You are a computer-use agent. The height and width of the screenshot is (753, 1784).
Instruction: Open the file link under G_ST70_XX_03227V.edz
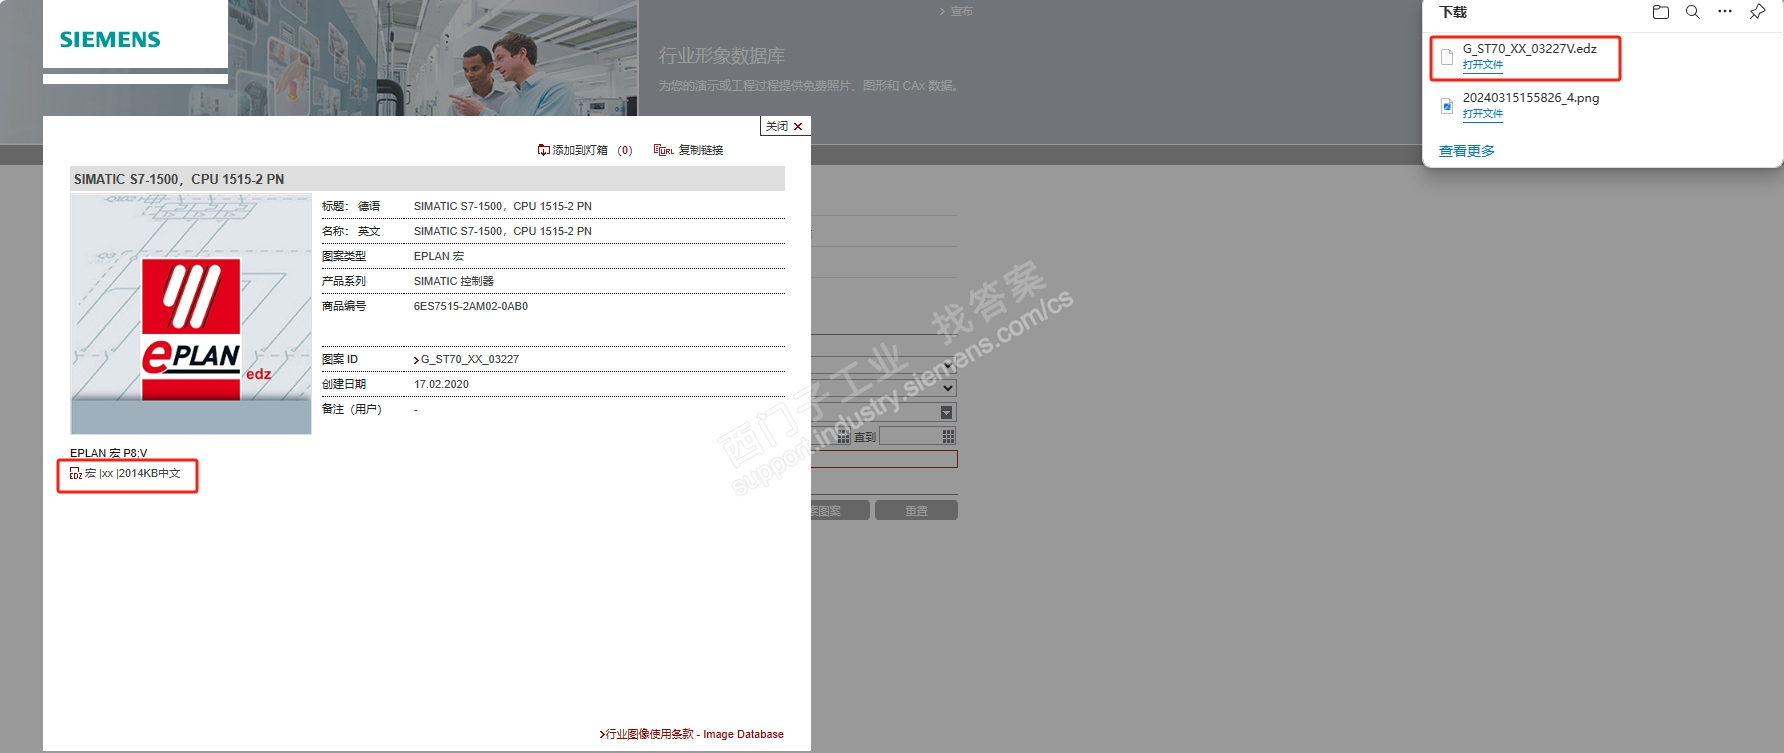point(1482,65)
